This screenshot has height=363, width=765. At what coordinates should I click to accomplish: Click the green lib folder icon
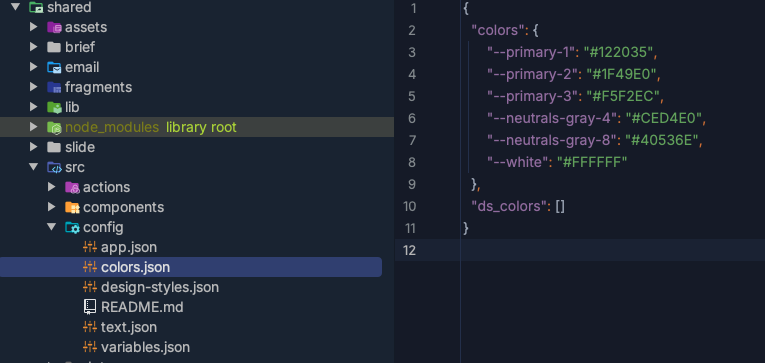pyautogui.click(x=54, y=107)
